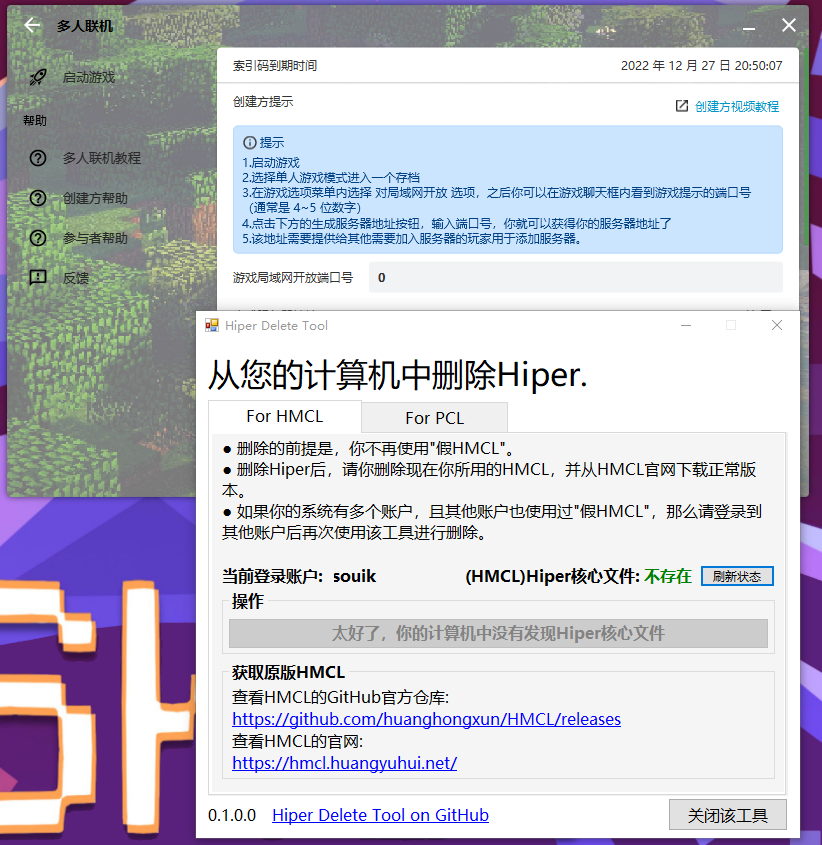
Task: Visit the hmcl.huangyuhui.net official site link
Action: pos(344,763)
